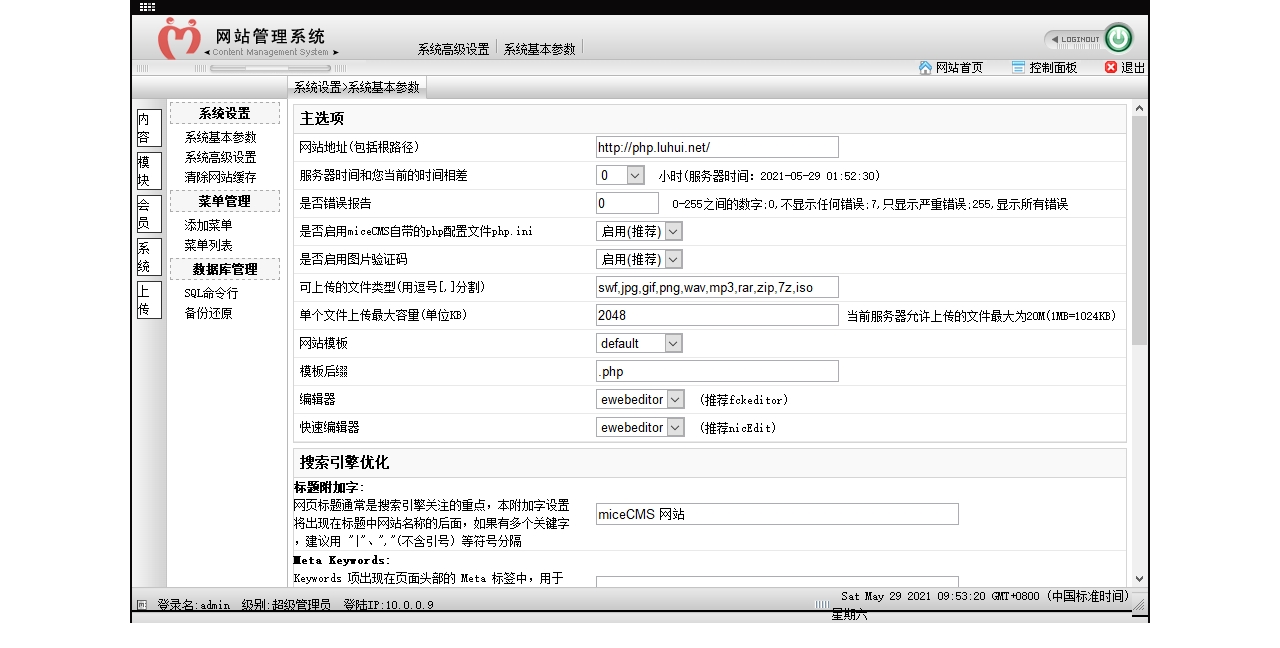
Task: Open 系统基本参数 in sidebar
Action: pos(220,137)
